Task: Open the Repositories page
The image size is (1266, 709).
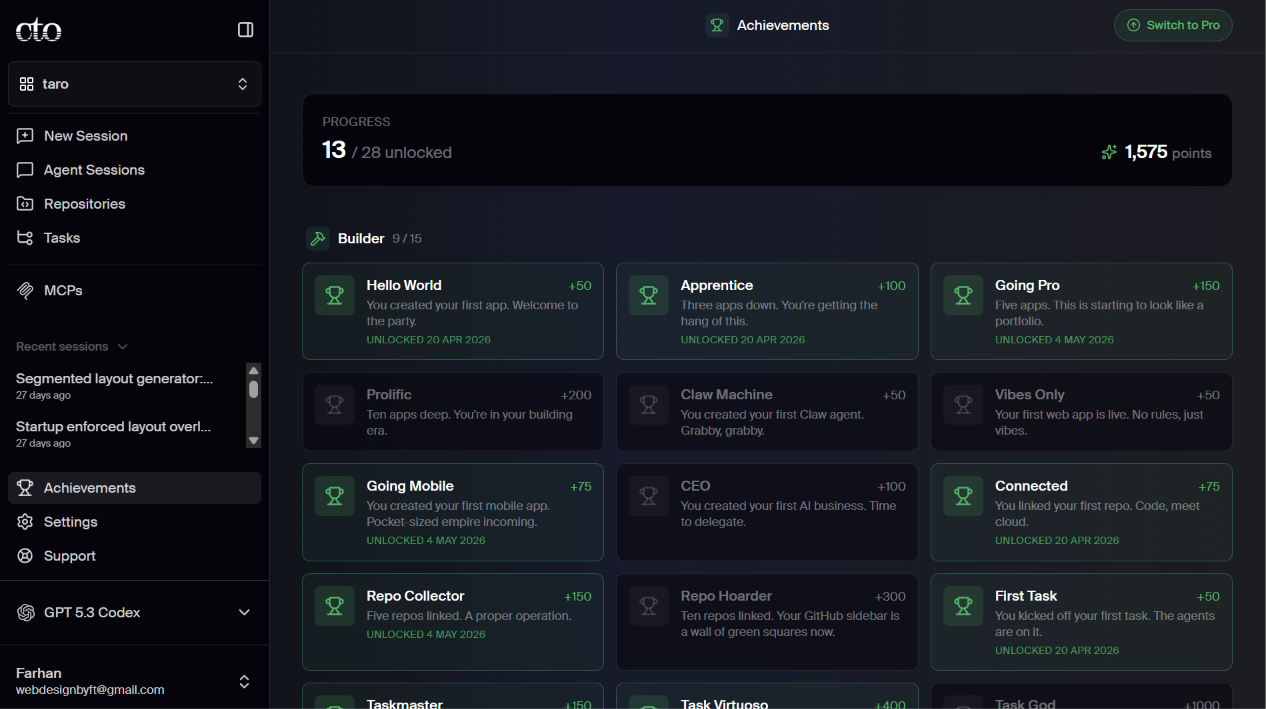Action: (x=134, y=204)
